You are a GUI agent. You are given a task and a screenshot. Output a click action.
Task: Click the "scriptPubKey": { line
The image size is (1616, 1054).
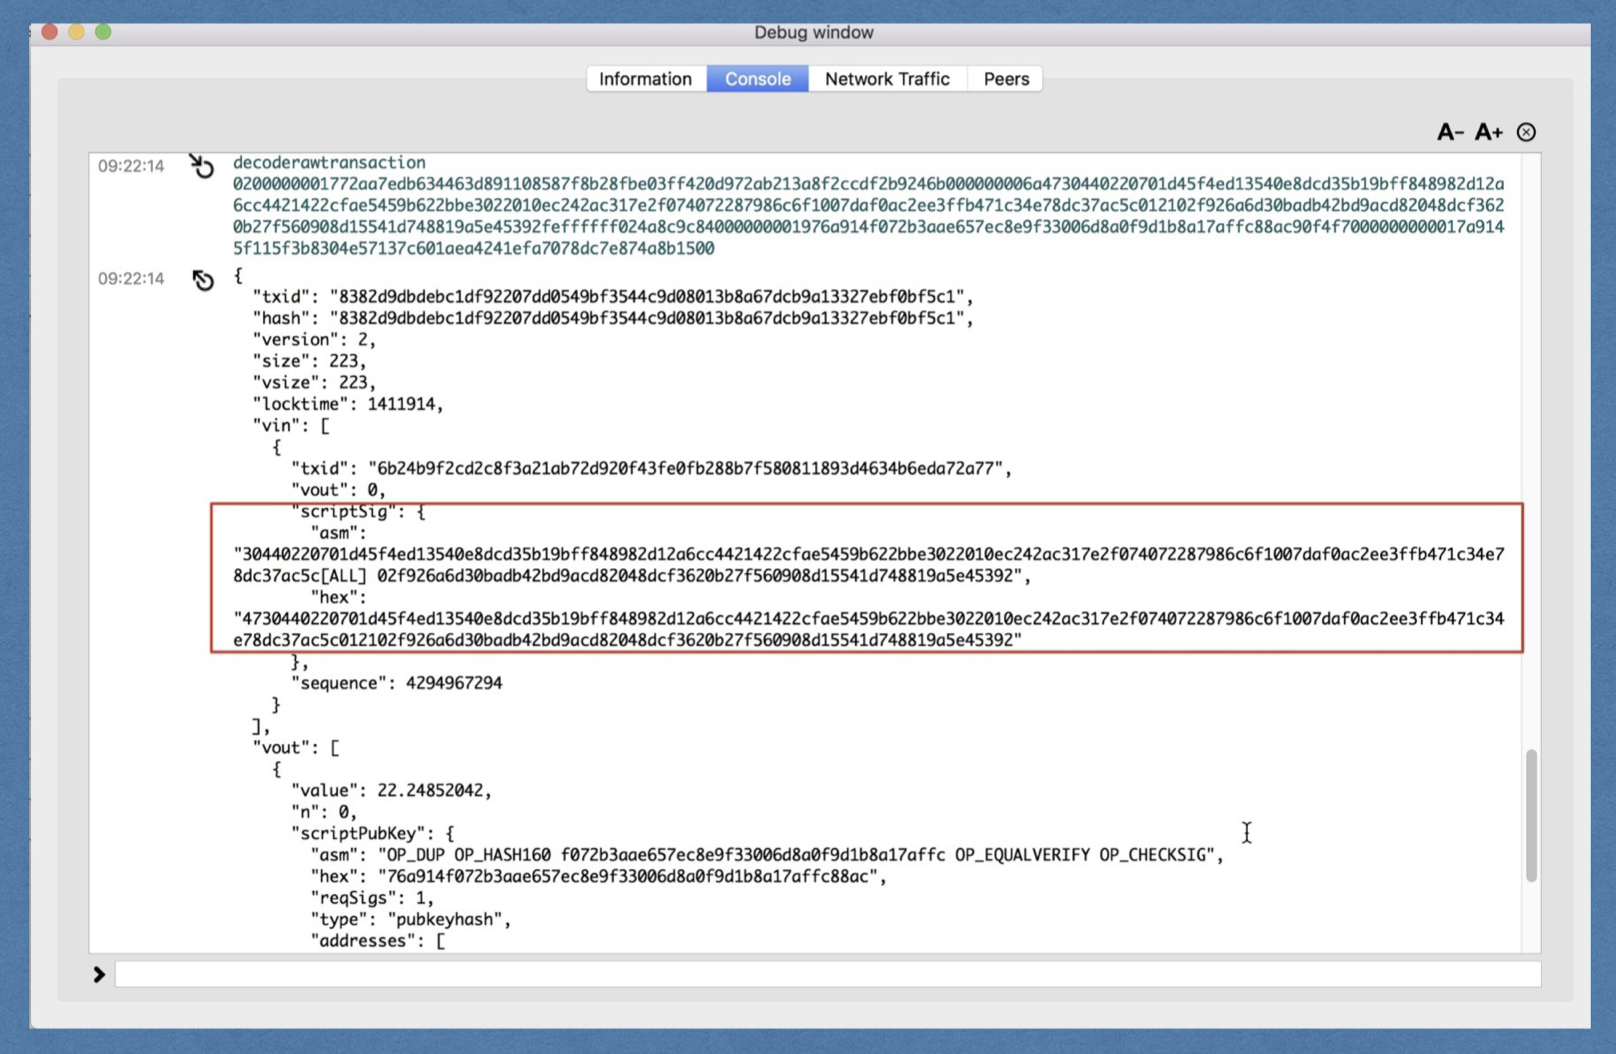pos(372,833)
